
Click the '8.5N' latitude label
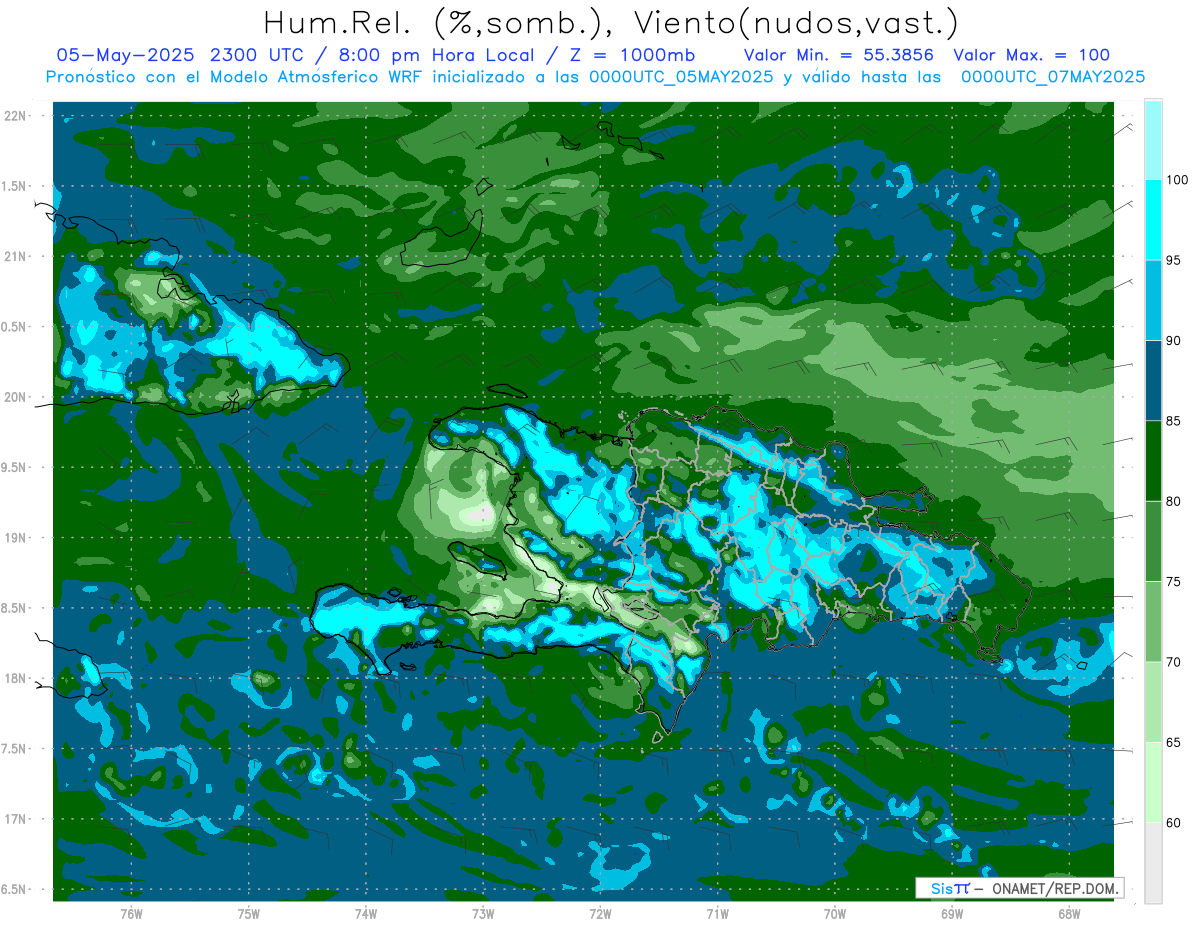(14, 608)
